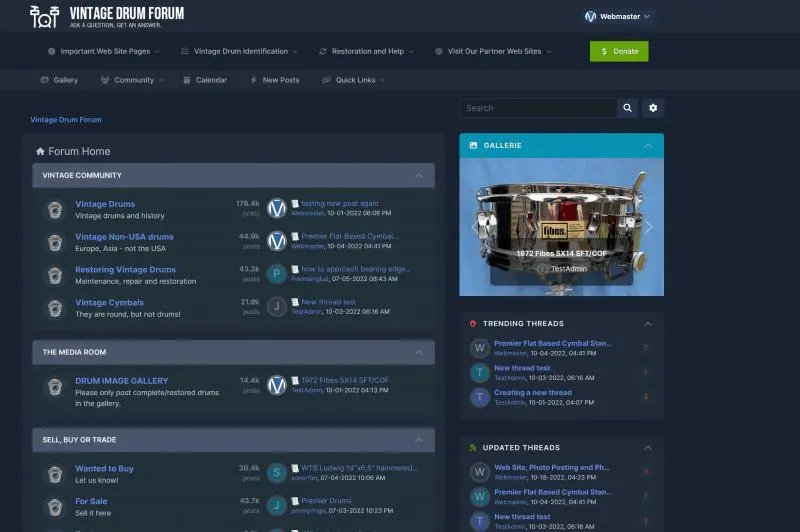Collapse the Trending Threads widget
Viewport: 800px width, 532px height.
point(648,324)
